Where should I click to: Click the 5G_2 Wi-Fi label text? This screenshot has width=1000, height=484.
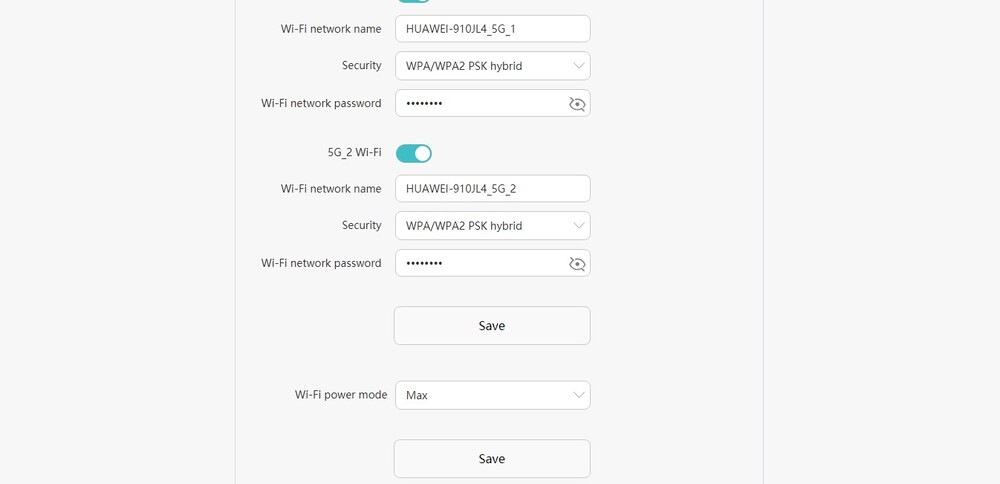click(x=350, y=152)
